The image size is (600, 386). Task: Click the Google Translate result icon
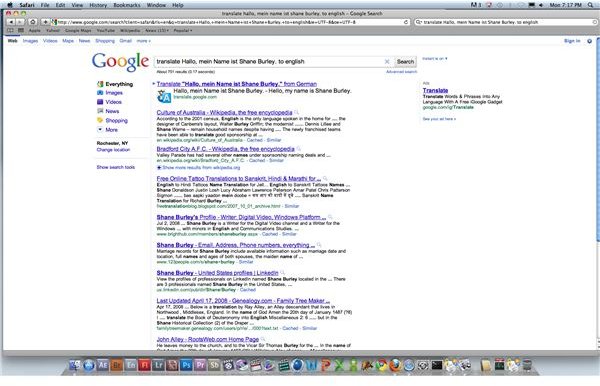tap(164, 96)
